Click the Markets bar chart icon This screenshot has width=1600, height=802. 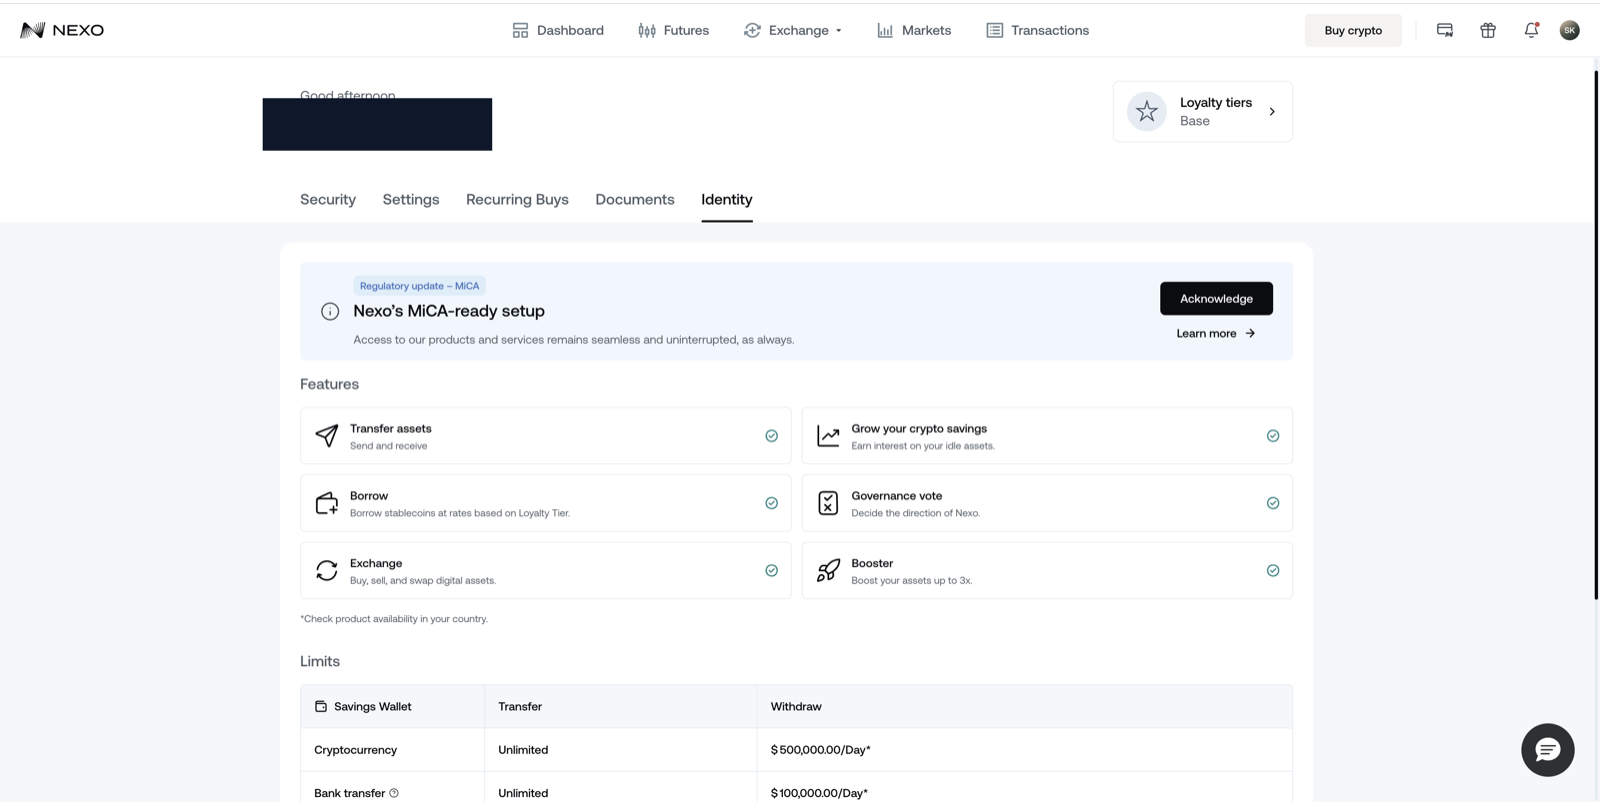(885, 30)
